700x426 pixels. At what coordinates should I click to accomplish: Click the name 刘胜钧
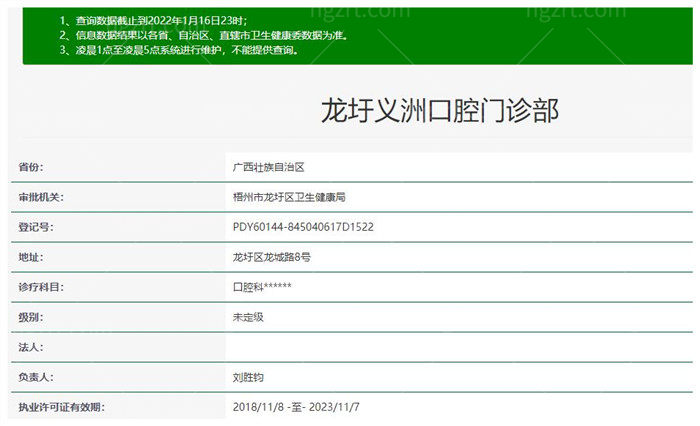pyautogui.click(x=248, y=377)
